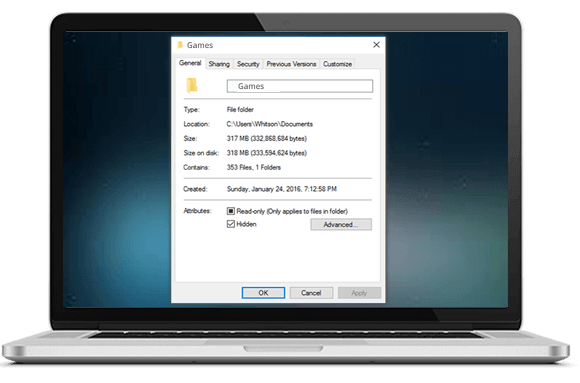580x383 pixels.
Task: Click the Cancel button
Action: pyautogui.click(x=311, y=293)
